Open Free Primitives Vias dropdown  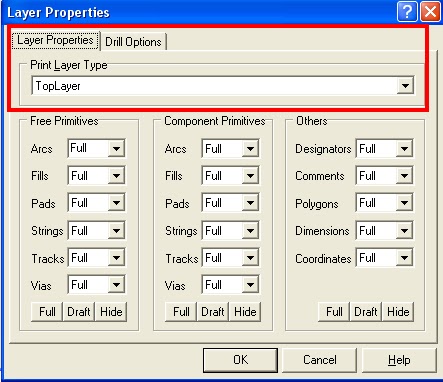click(x=116, y=285)
